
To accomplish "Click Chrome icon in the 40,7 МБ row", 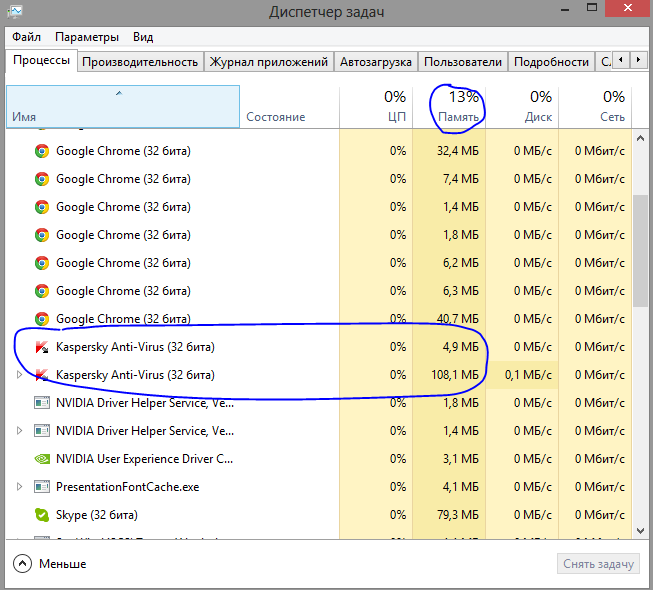I will click(42, 319).
